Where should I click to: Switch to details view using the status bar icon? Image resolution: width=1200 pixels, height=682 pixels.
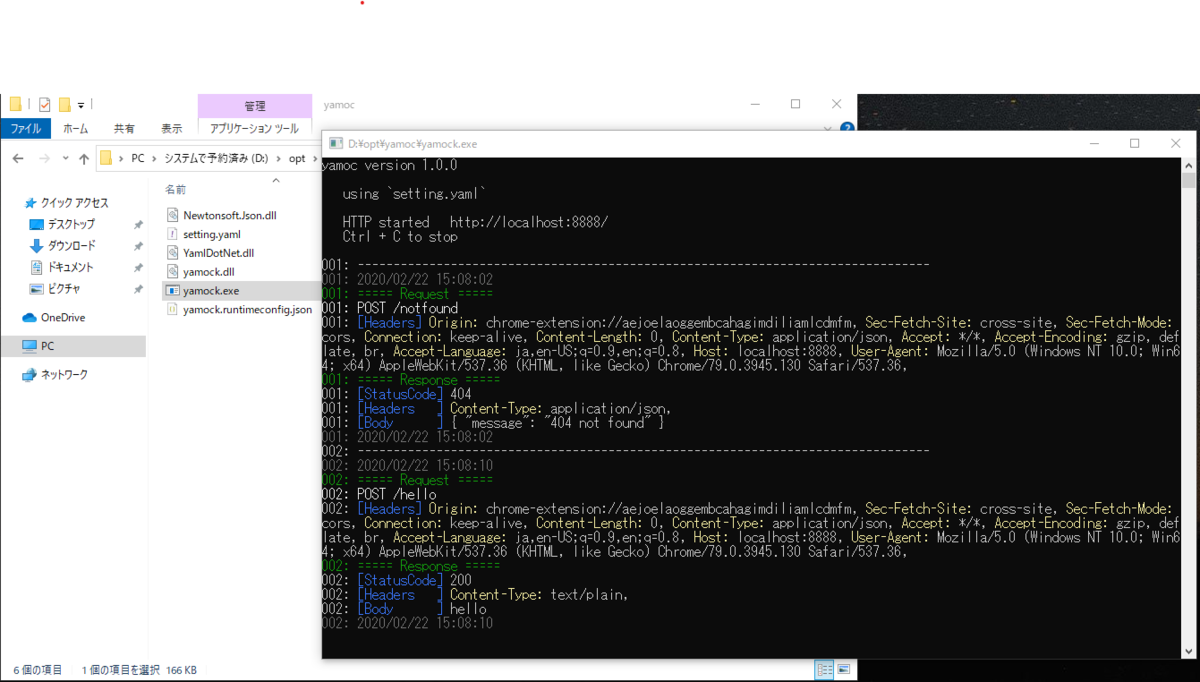(x=824, y=669)
